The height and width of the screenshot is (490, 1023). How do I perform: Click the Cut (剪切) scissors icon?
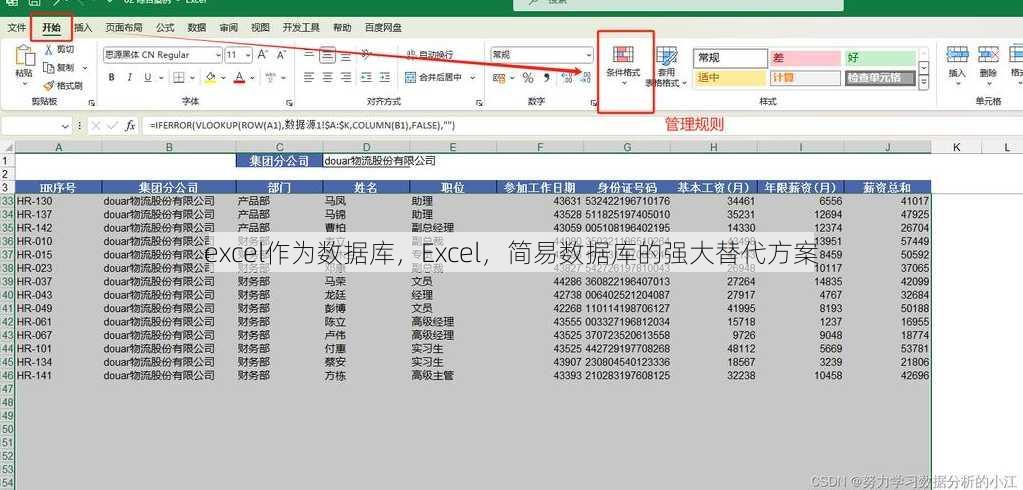(x=48, y=50)
